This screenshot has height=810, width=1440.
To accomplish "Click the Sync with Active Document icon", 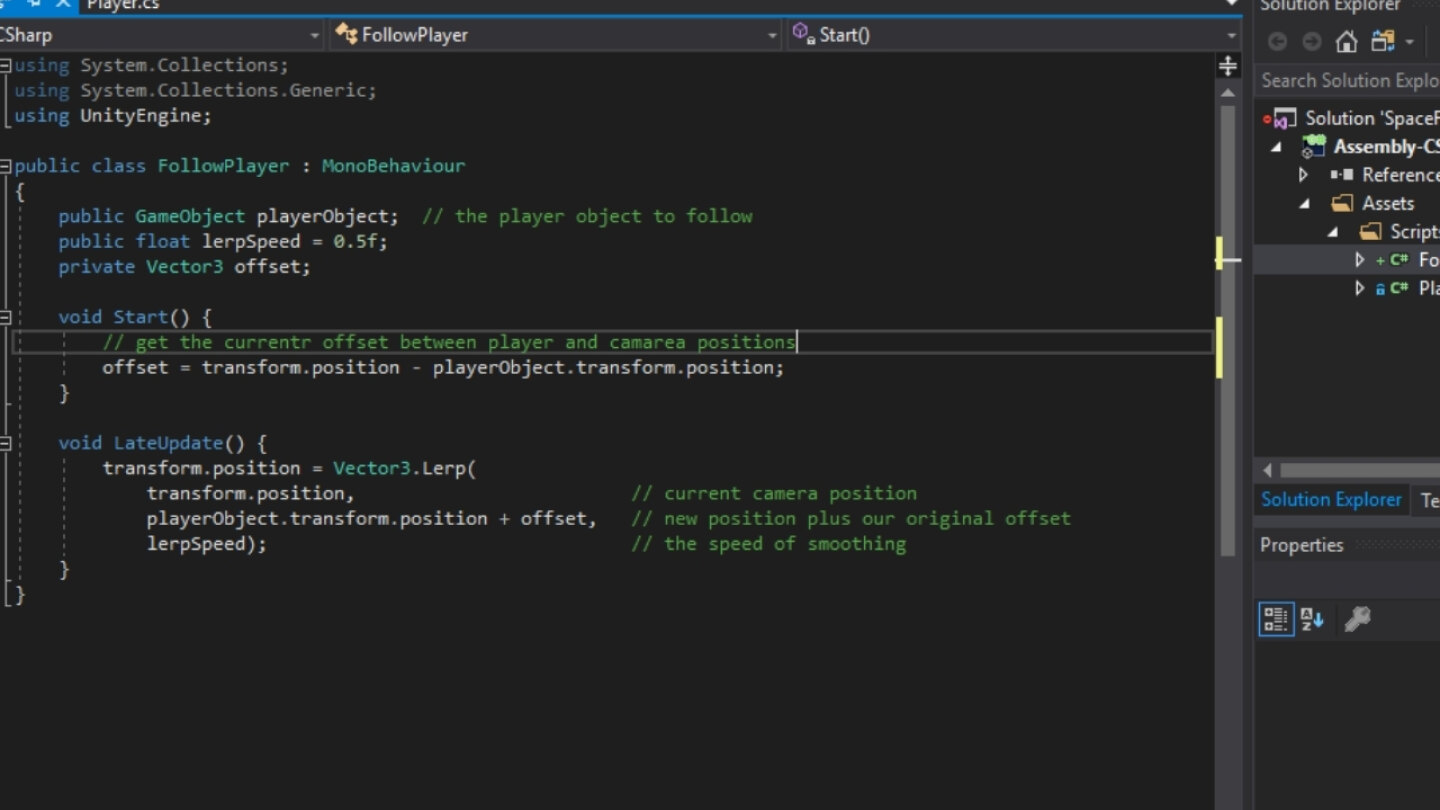I will (1383, 41).
